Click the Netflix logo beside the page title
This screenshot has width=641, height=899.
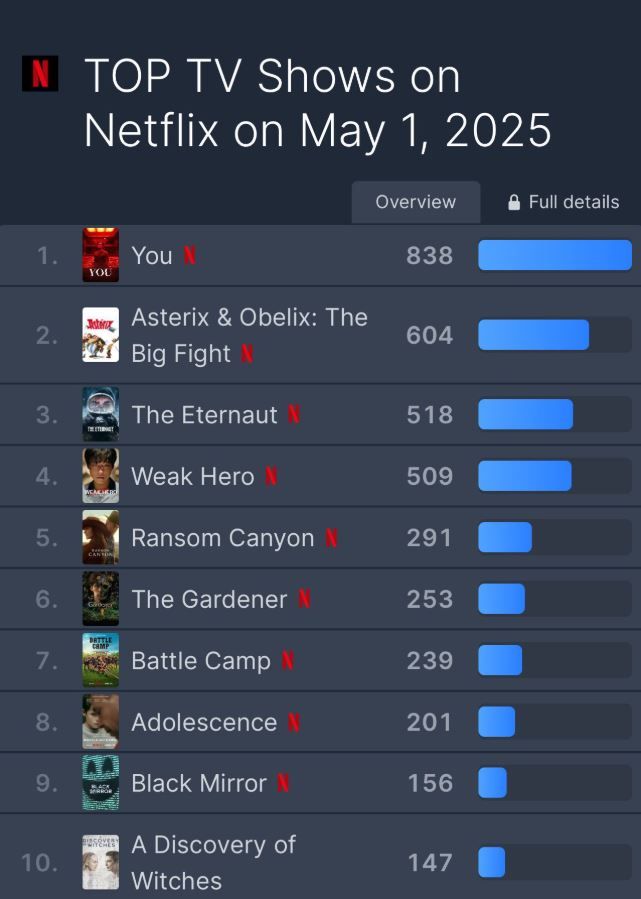point(40,73)
